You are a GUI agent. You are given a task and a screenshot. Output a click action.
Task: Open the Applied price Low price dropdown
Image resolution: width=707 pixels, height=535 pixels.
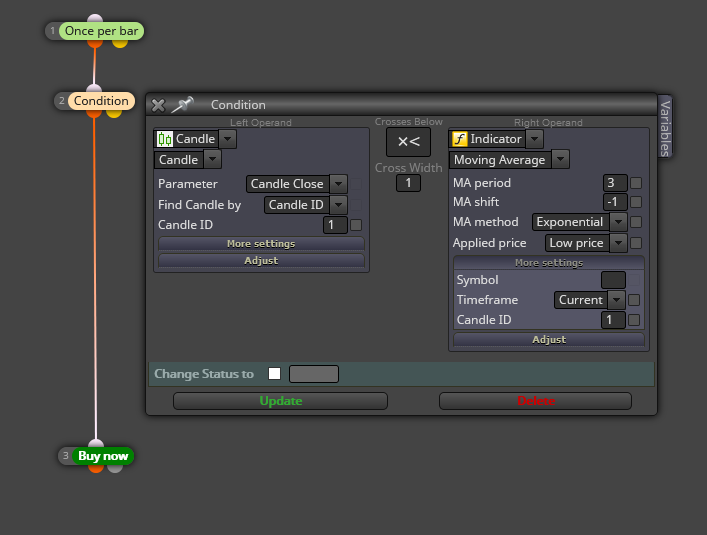(x=619, y=243)
